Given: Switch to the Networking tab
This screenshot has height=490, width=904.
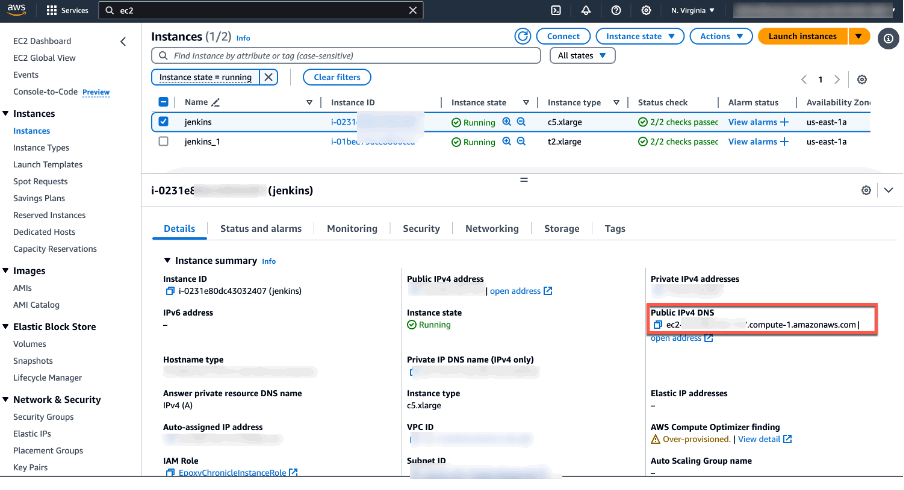Looking at the screenshot, I should pyautogui.click(x=492, y=229).
